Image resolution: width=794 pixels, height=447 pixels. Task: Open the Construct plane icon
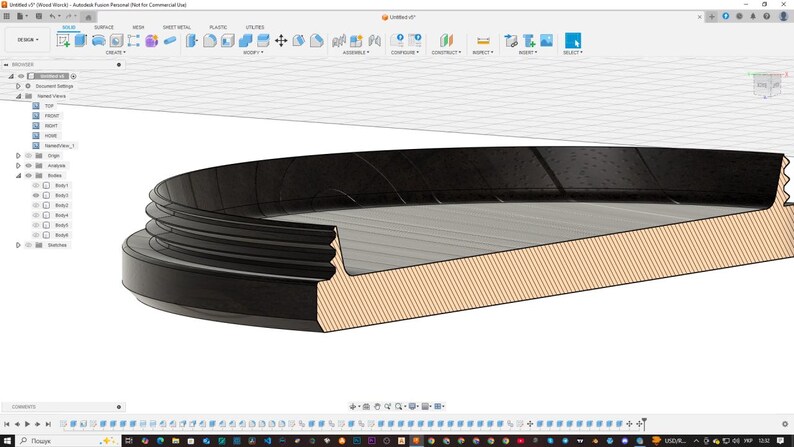pos(446,40)
